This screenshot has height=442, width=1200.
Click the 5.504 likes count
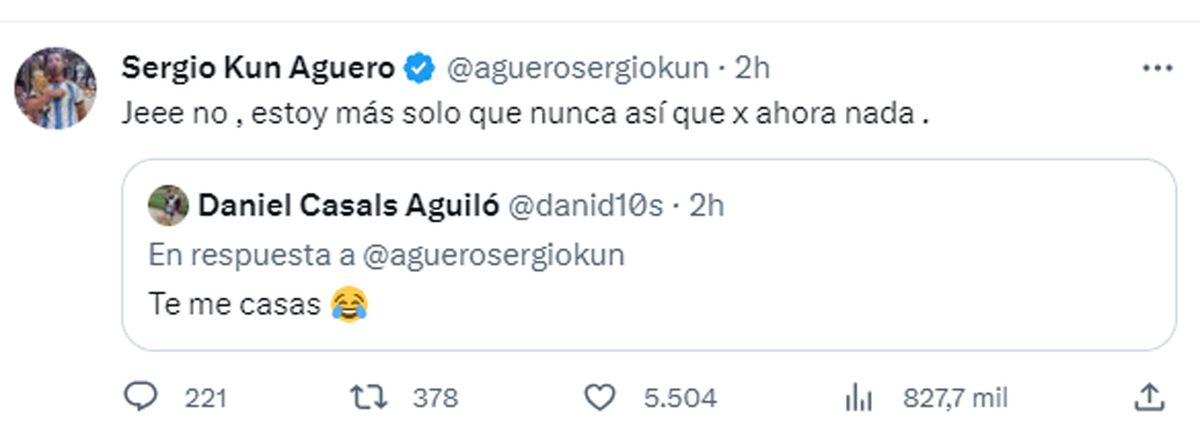click(680, 398)
